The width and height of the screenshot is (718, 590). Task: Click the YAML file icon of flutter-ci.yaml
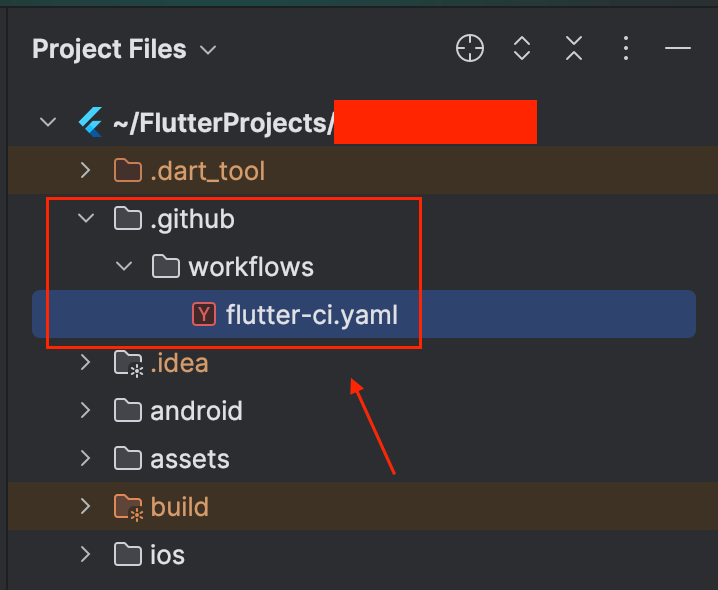point(204,314)
